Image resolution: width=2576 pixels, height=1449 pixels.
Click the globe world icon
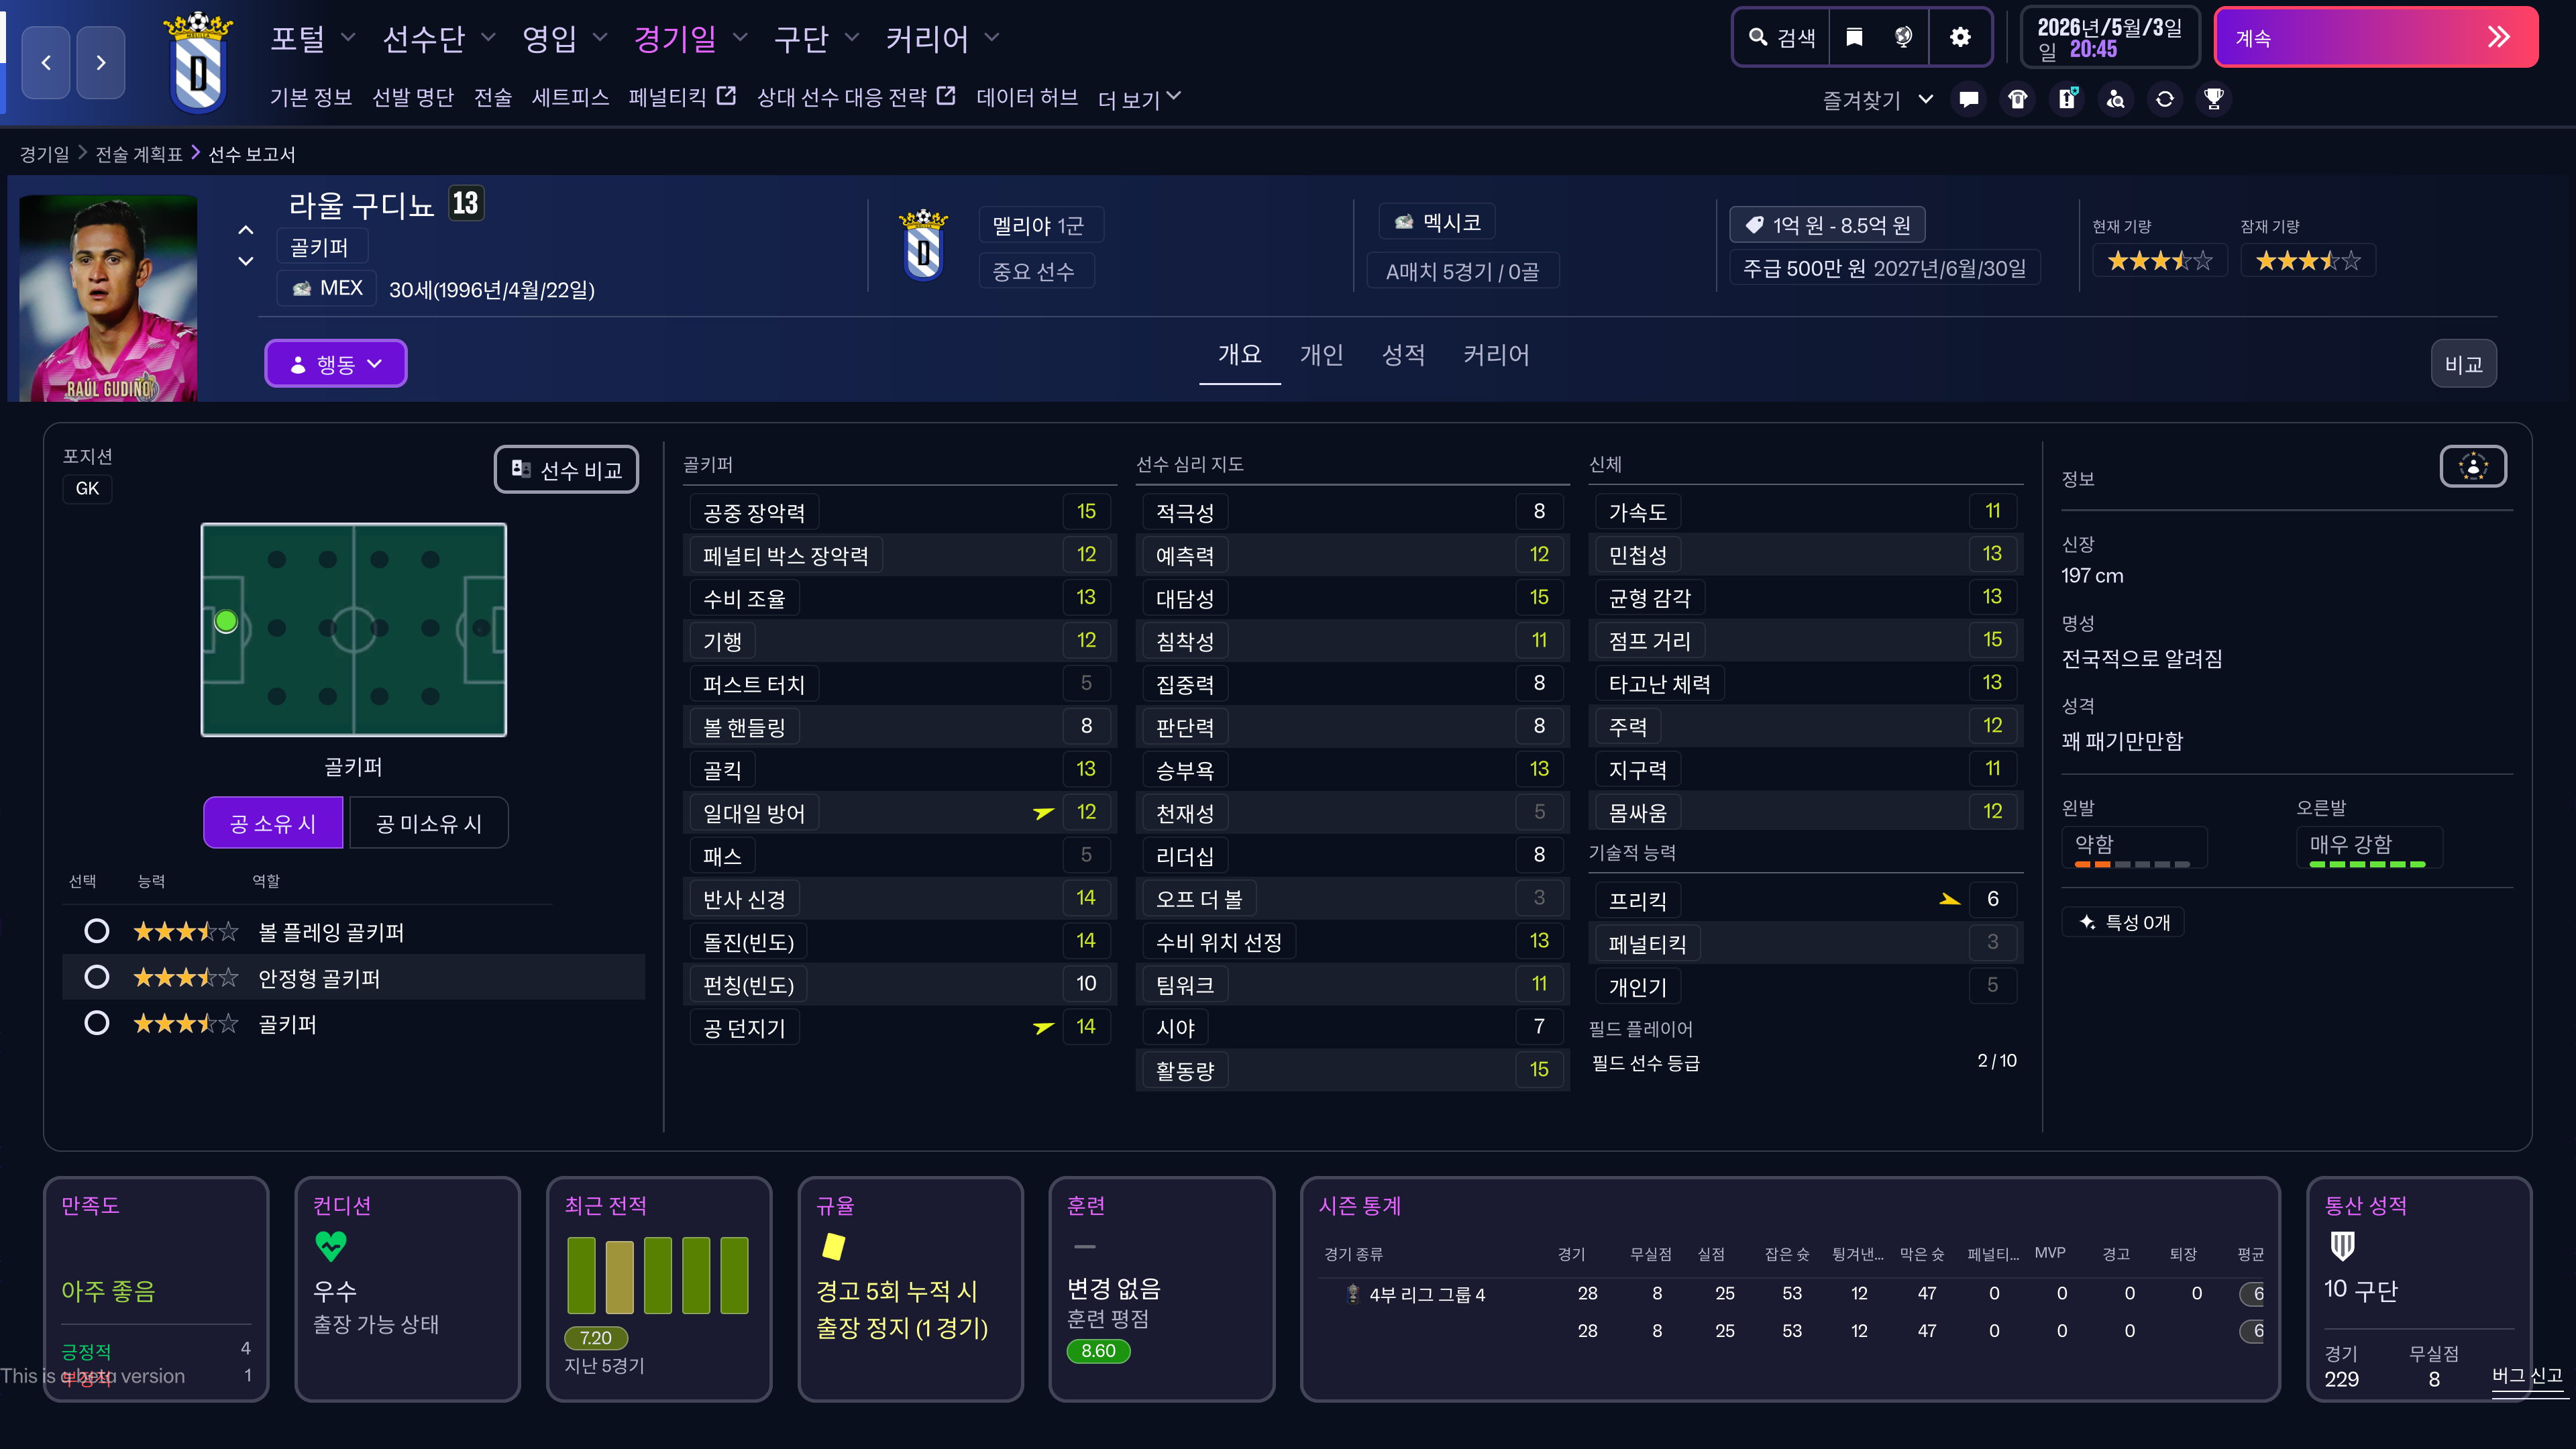pyautogui.click(x=1903, y=38)
